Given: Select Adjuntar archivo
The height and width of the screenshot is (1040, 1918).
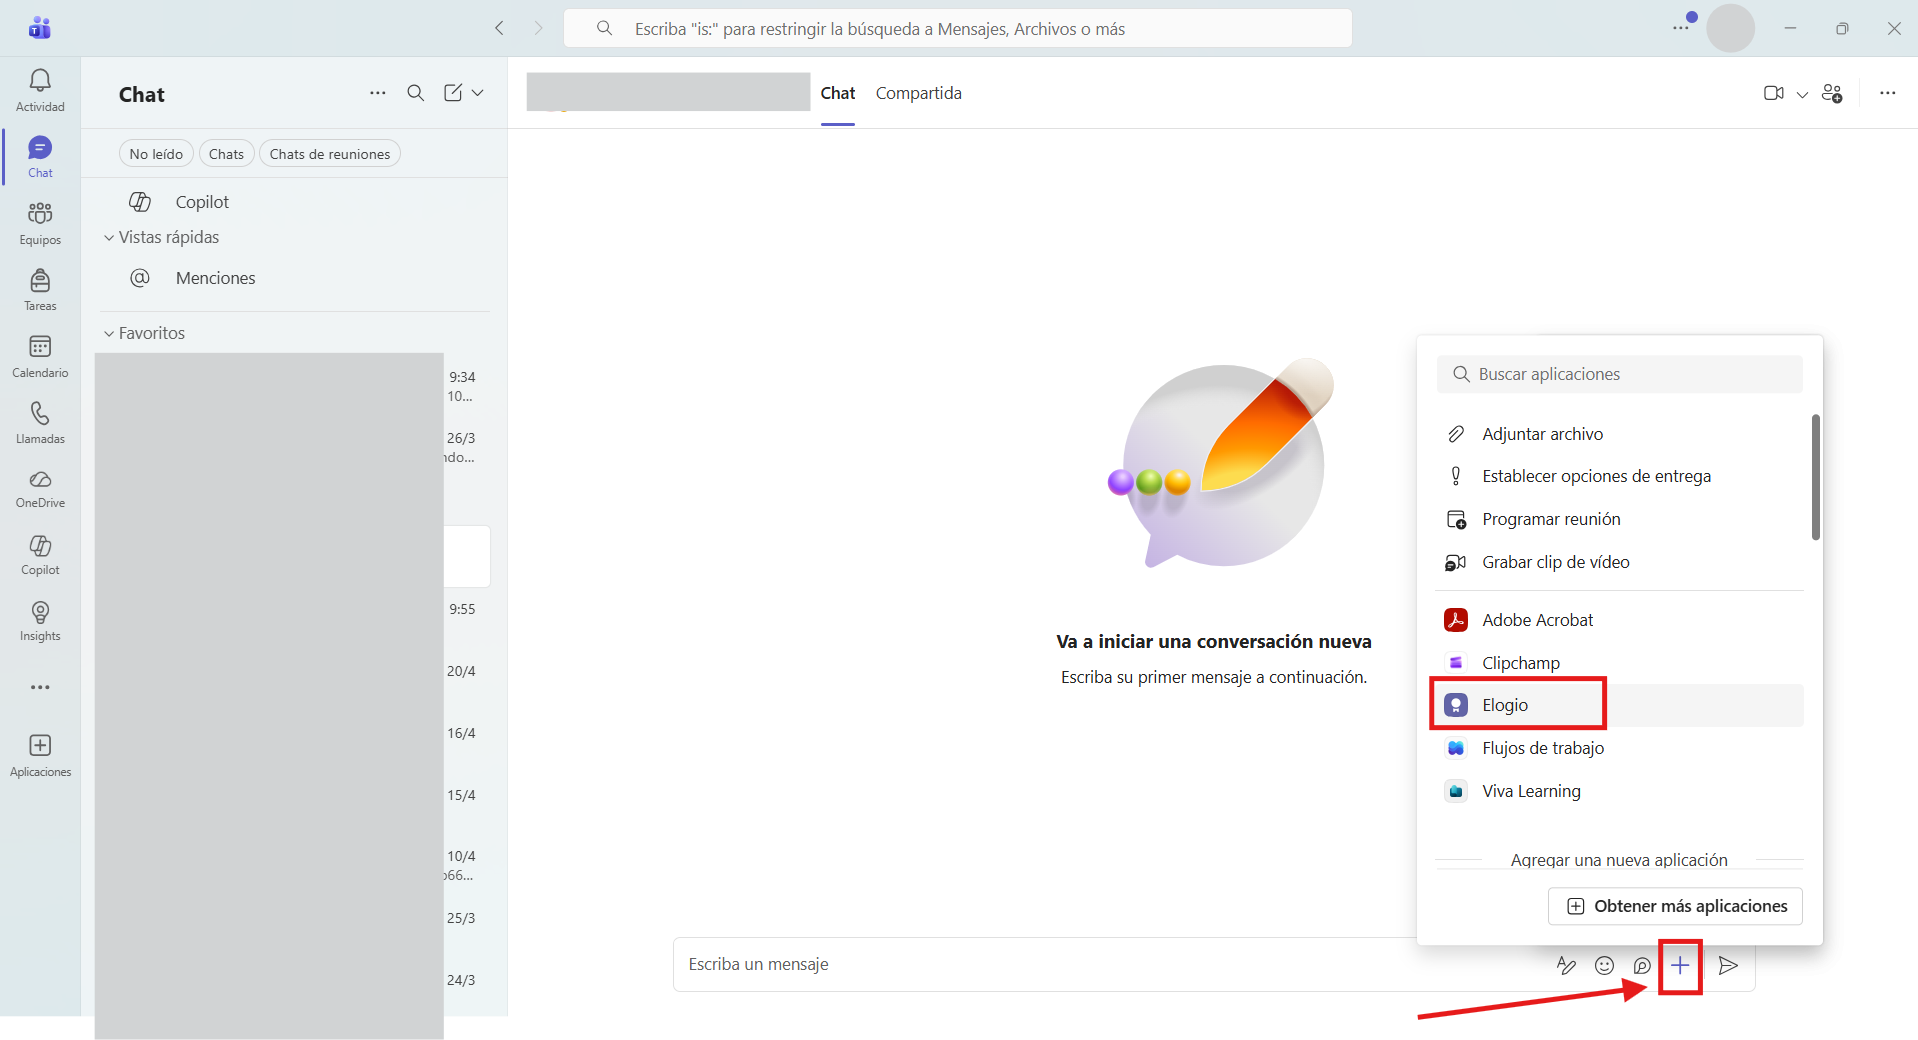Looking at the screenshot, I should pyautogui.click(x=1620, y=434).
